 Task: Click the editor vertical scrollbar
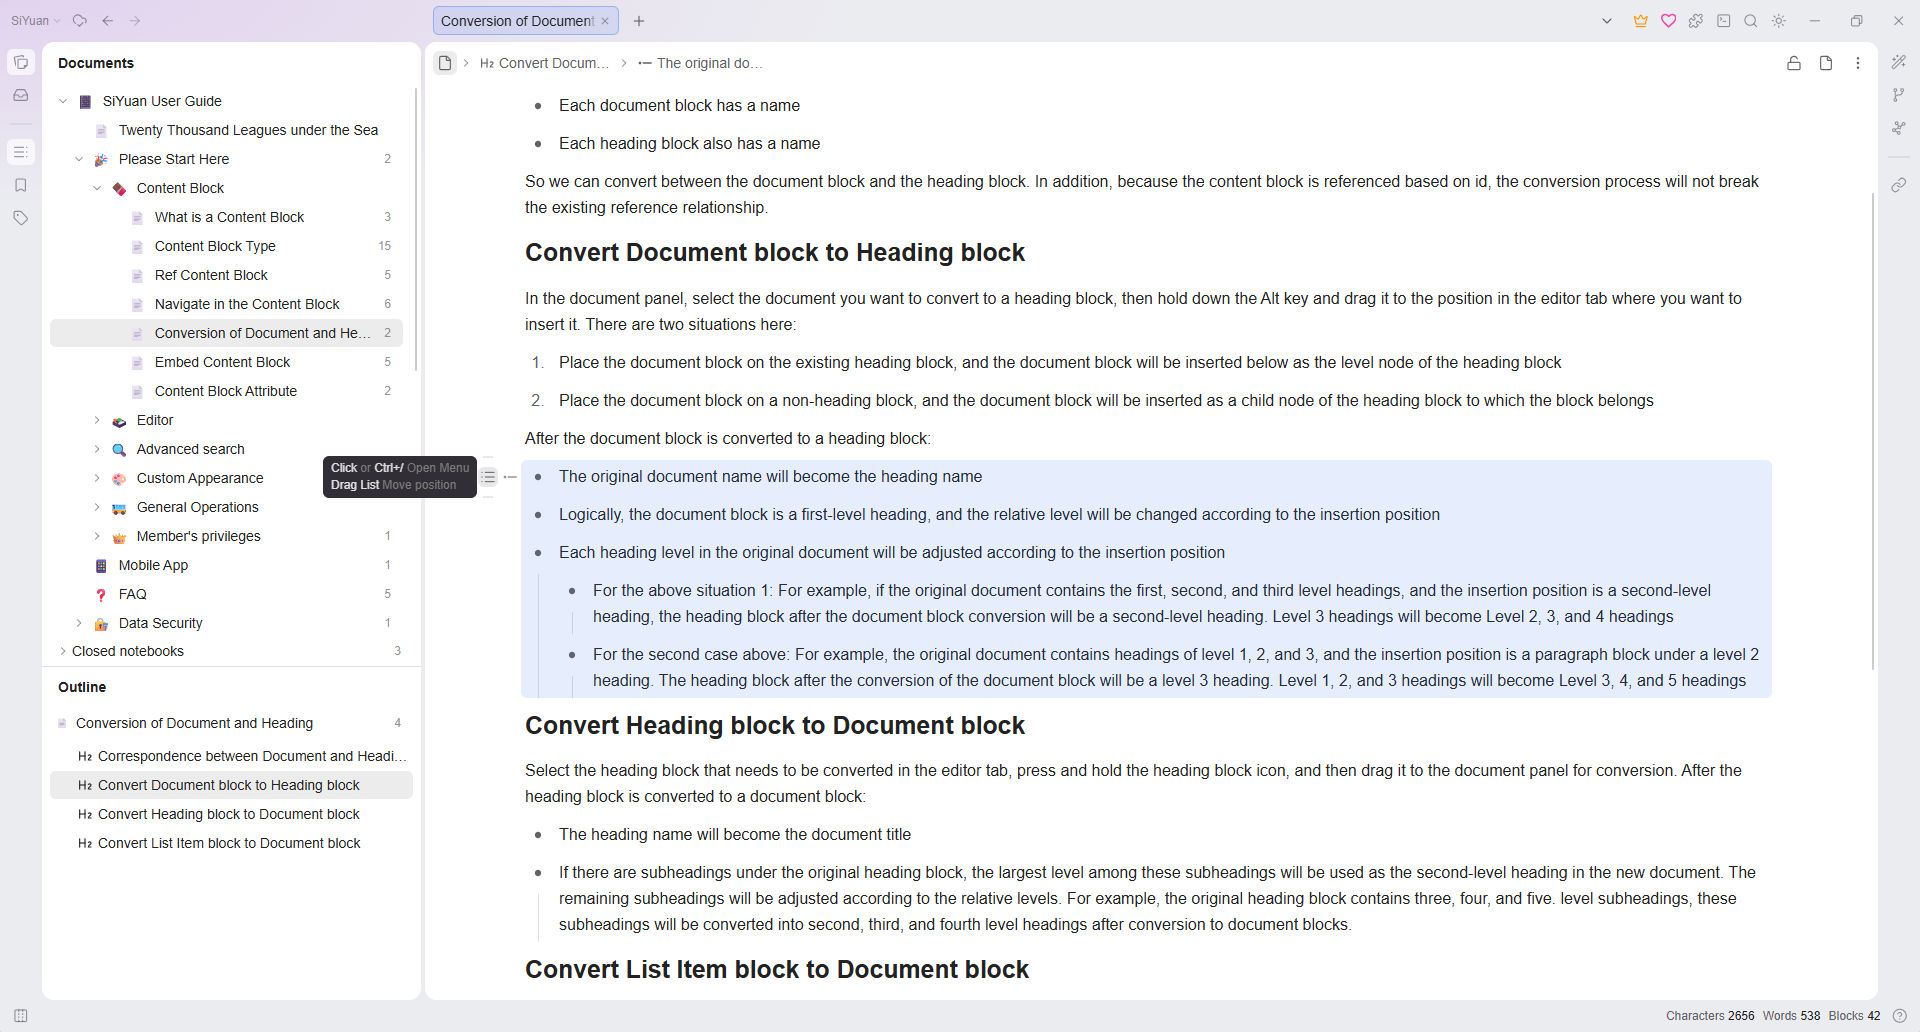[1873, 430]
